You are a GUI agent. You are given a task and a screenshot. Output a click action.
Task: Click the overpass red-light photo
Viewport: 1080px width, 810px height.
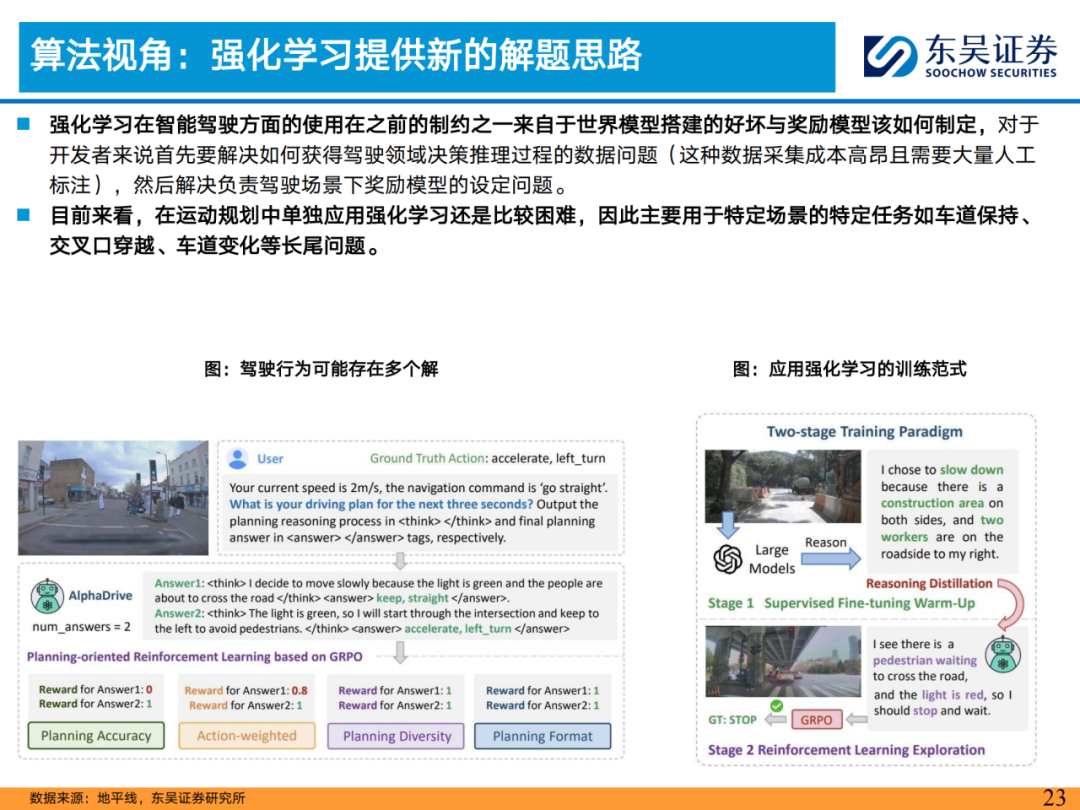[x=783, y=661]
